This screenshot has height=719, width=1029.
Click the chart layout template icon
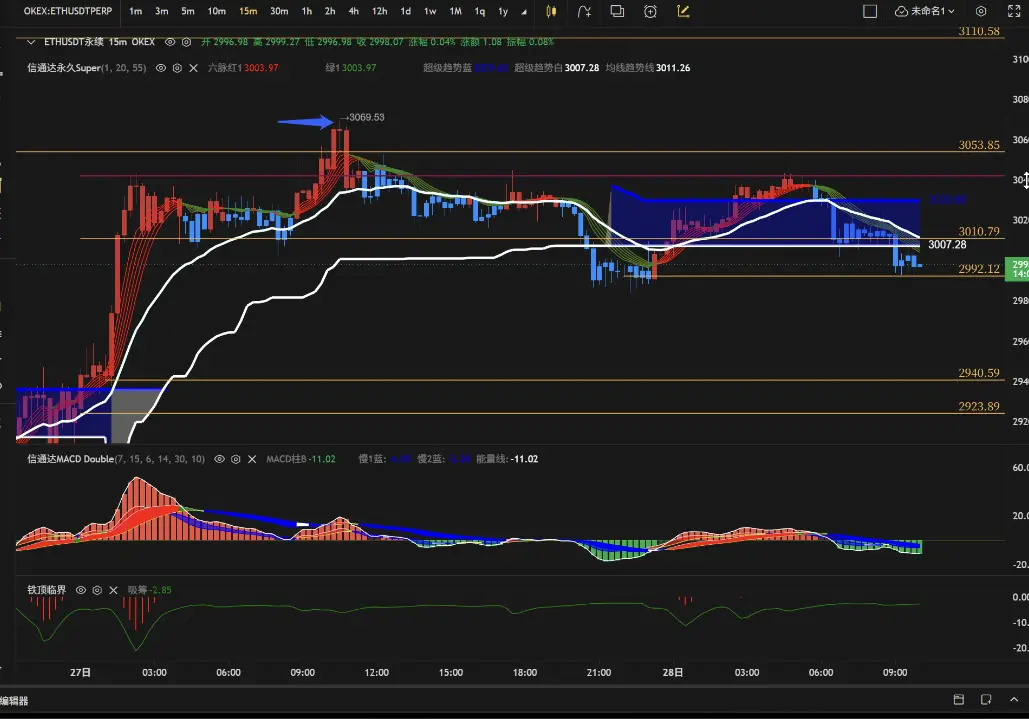click(x=617, y=11)
